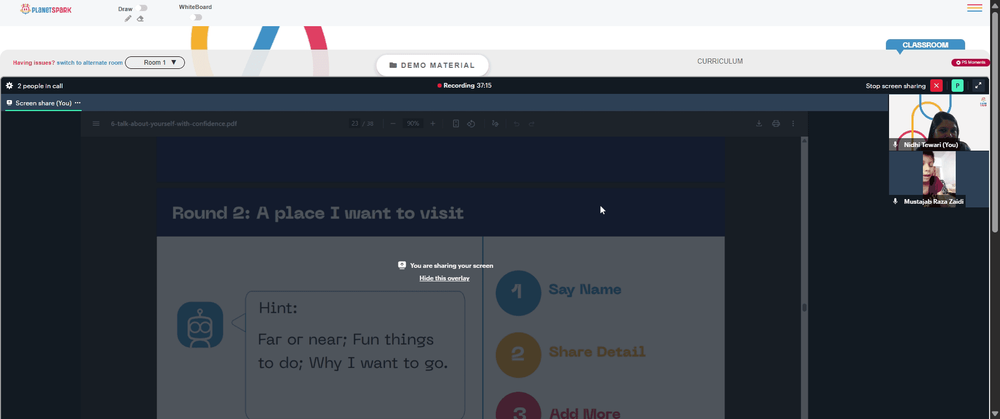Select the eraser tool
The image size is (1000, 419).
pos(140,18)
